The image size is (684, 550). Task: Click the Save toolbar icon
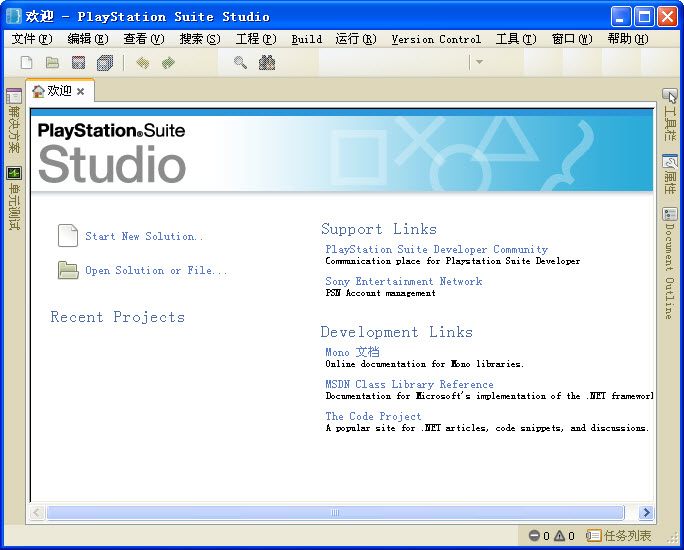coord(79,63)
